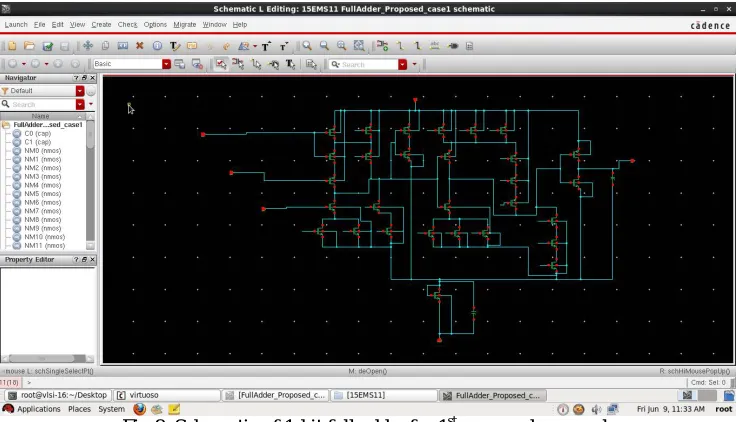
Task: Open the Launch menu
Action: click(16, 24)
